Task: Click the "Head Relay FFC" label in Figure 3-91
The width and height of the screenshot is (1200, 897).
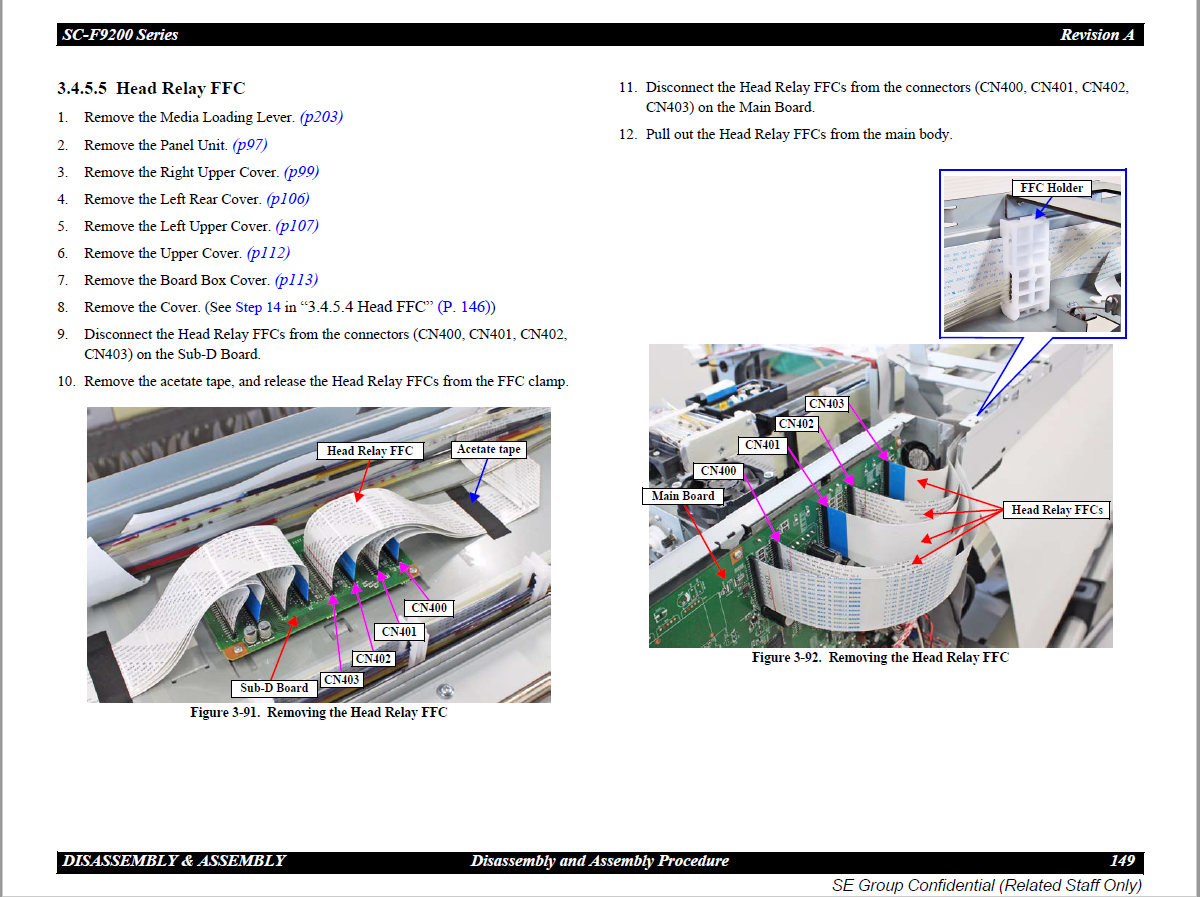Action: click(x=369, y=451)
